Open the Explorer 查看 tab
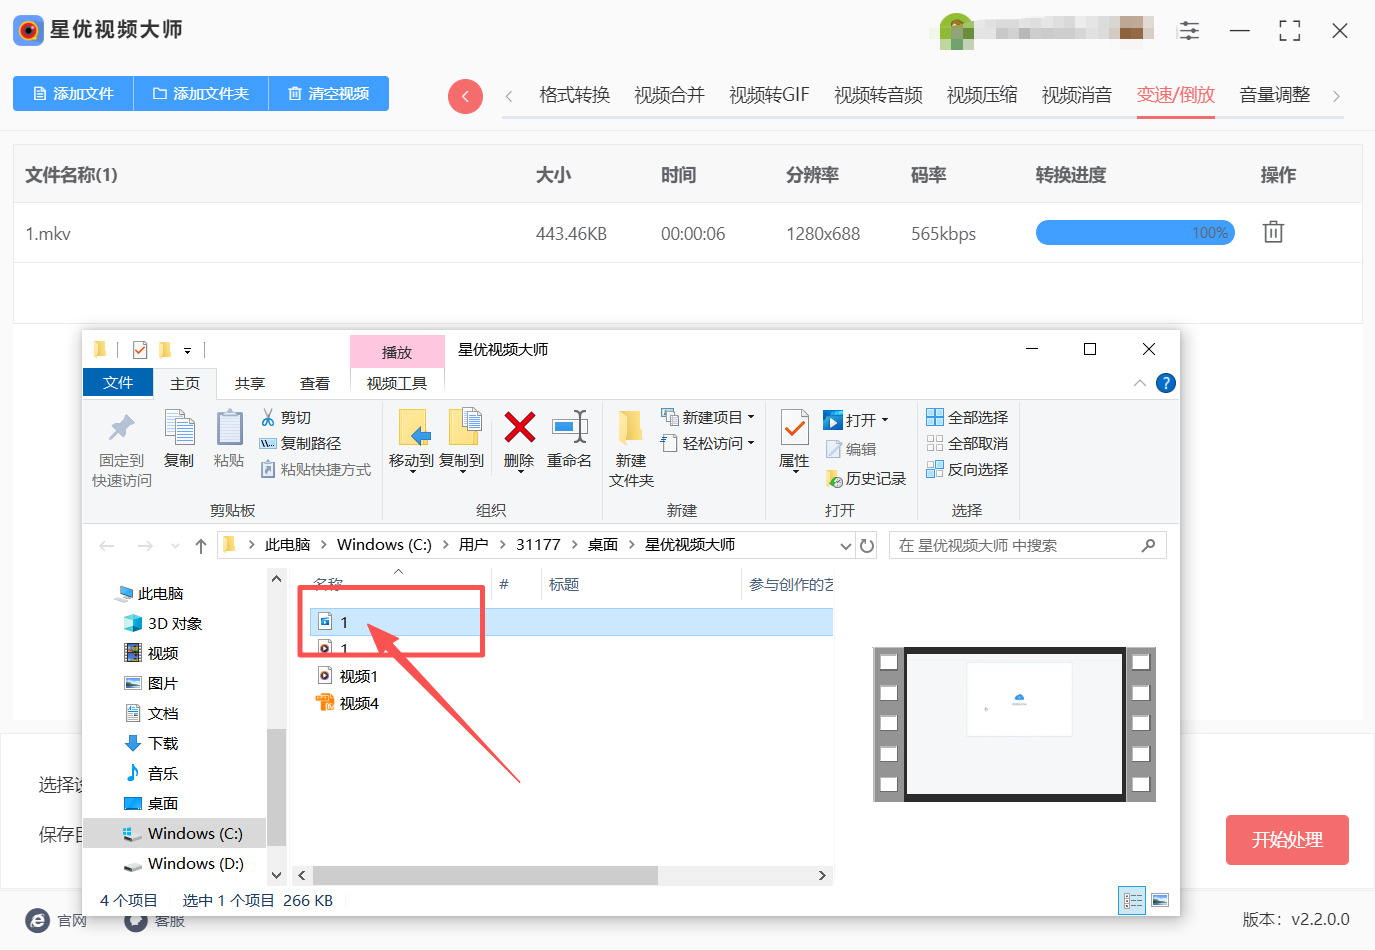1375x950 pixels. pyautogui.click(x=315, y=384)
